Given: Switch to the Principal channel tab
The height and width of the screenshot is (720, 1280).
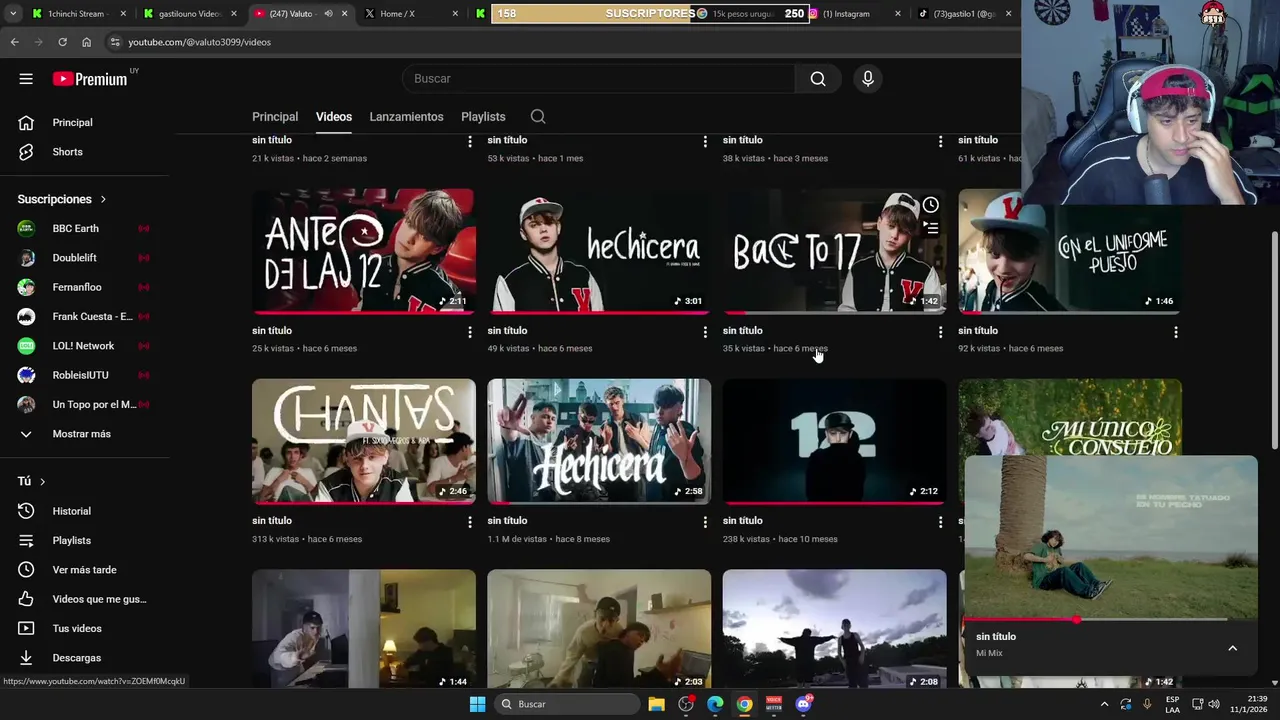Looking at the screenshot, I should click(275, 117).
